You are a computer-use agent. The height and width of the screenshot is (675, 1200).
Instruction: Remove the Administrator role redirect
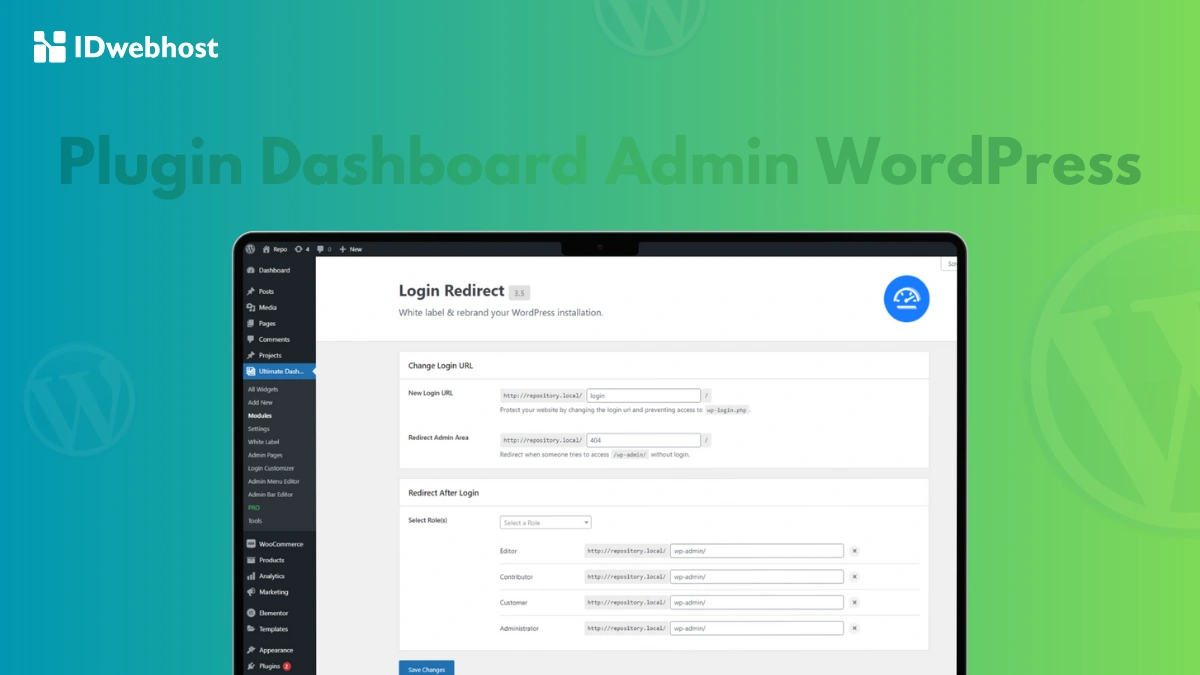855,628
